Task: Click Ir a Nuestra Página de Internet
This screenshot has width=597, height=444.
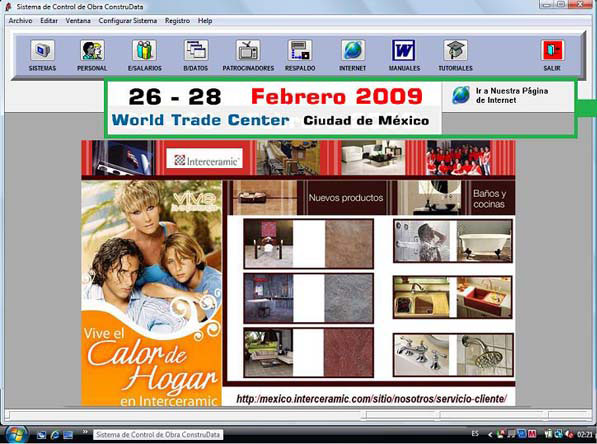Action: 501,96
